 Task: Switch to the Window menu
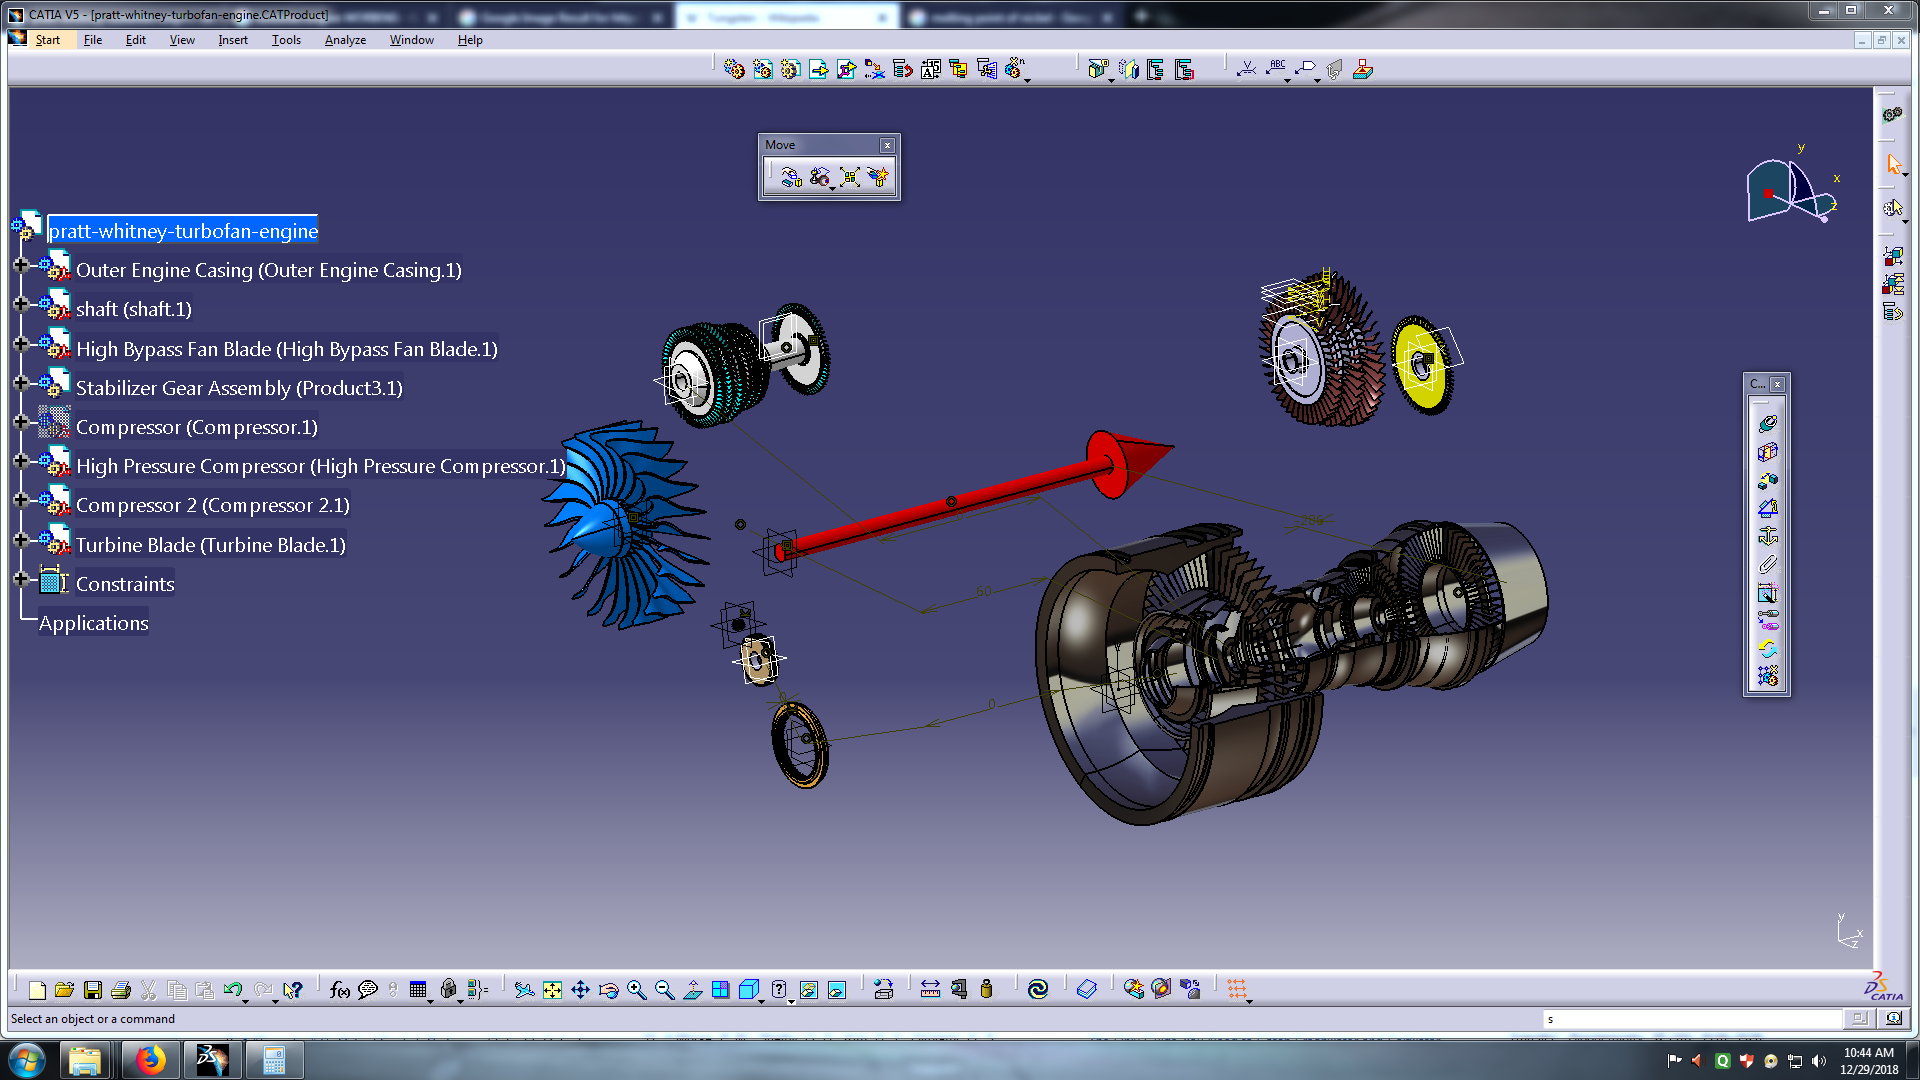tap(411, 40)
